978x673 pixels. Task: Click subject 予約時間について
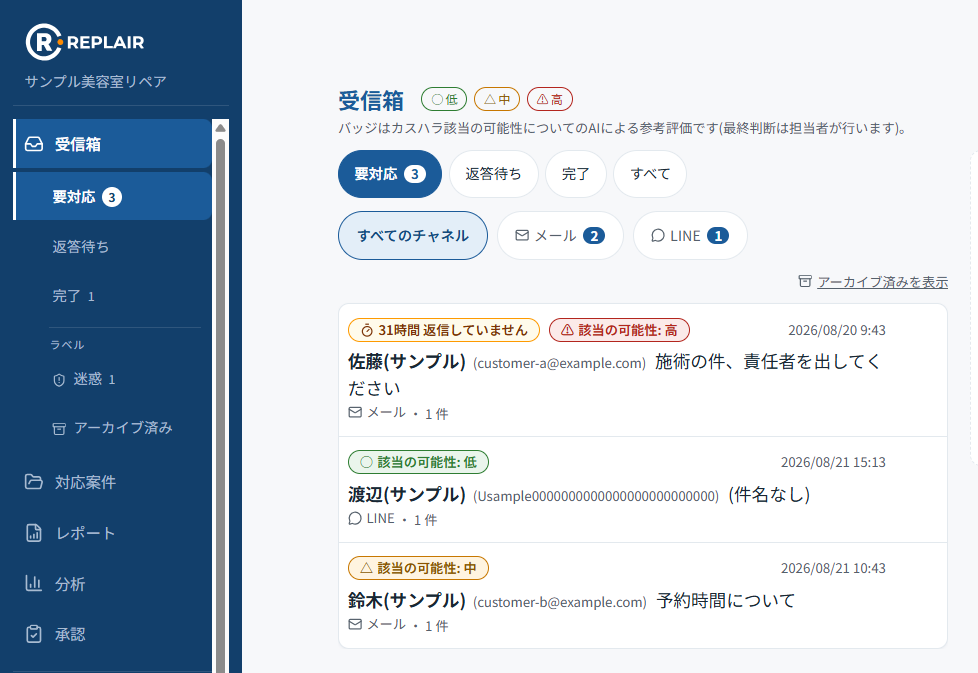coord(726,601)
